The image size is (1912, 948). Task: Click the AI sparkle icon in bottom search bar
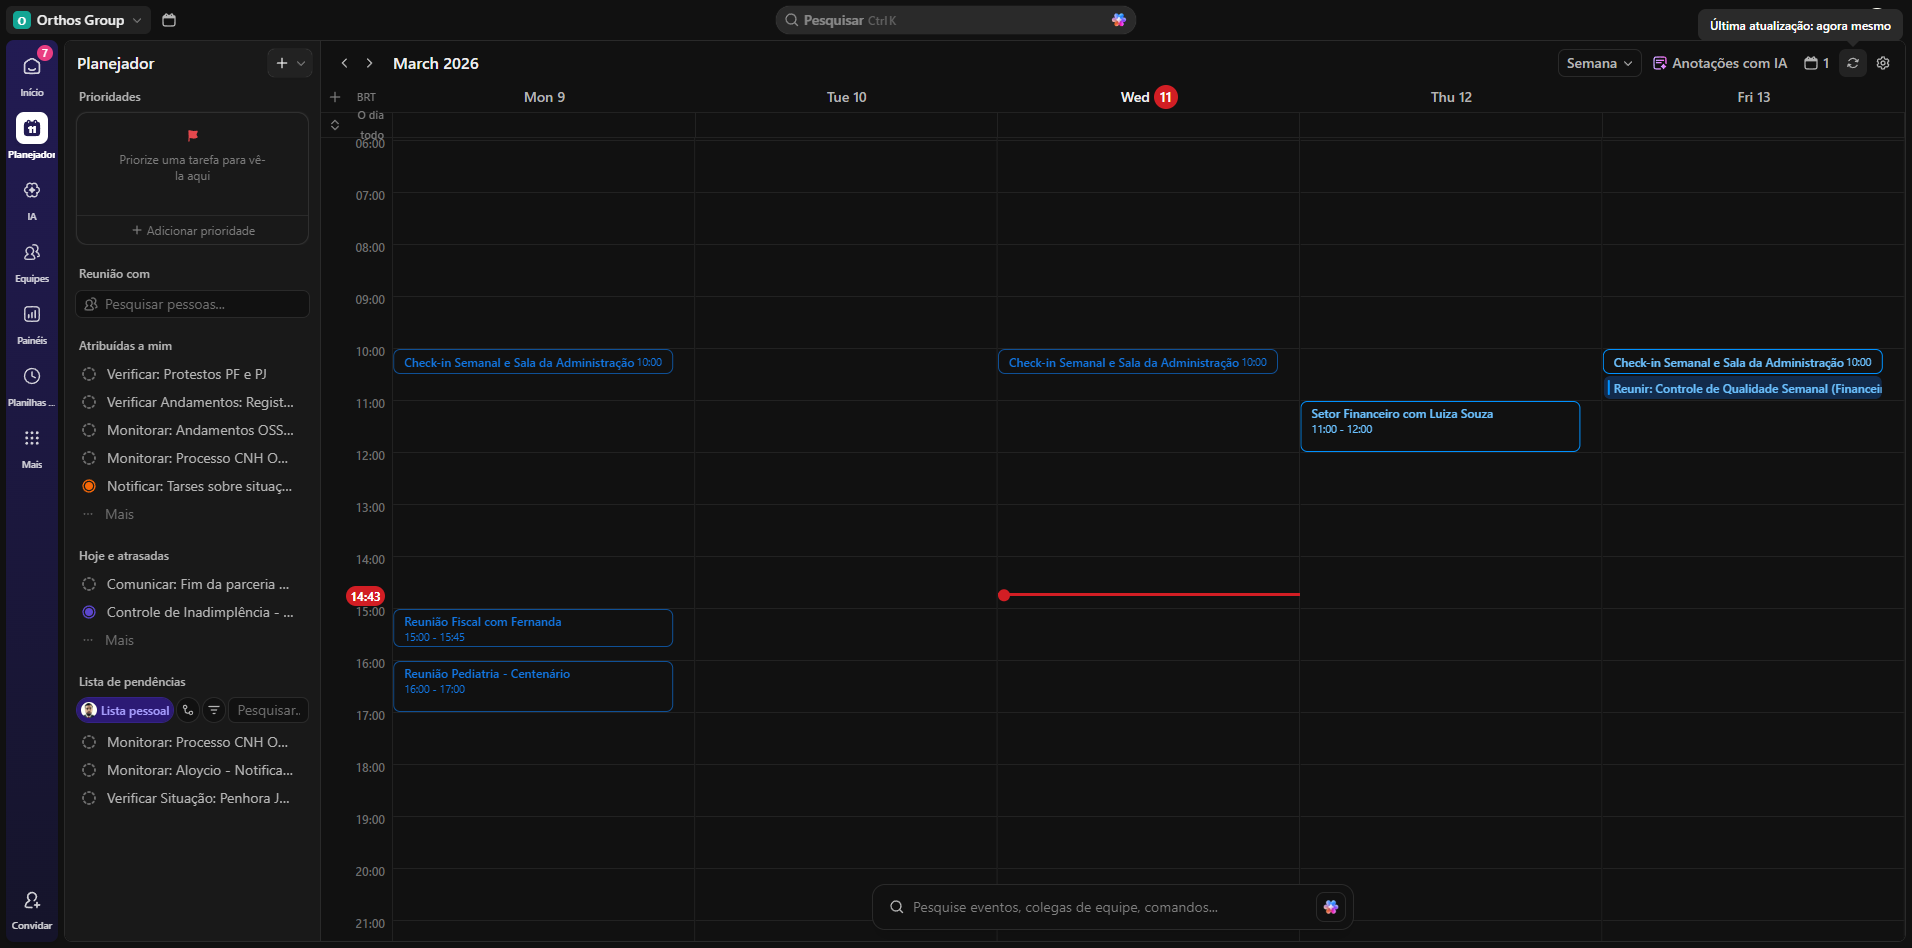coord(1330,907)
